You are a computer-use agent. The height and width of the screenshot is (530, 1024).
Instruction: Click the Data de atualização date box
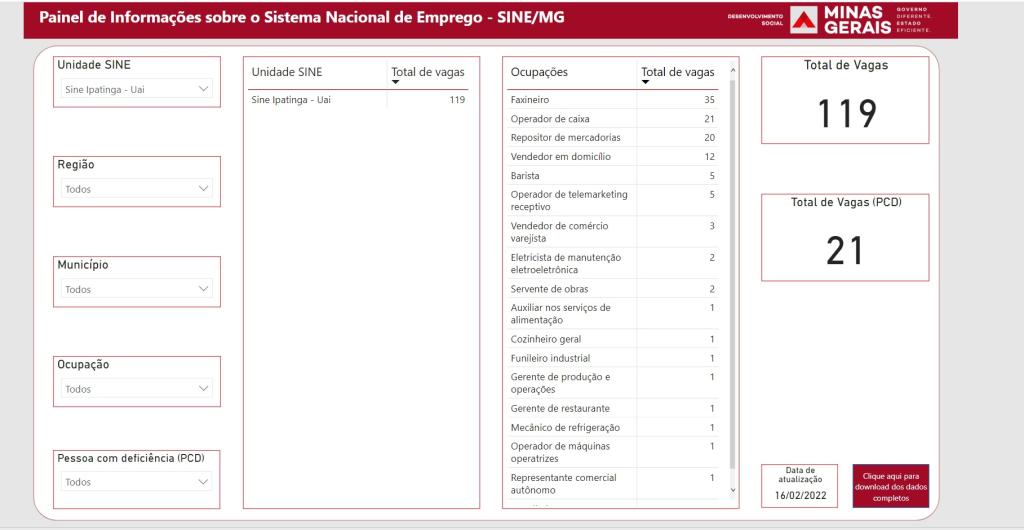tap(800, 484)
